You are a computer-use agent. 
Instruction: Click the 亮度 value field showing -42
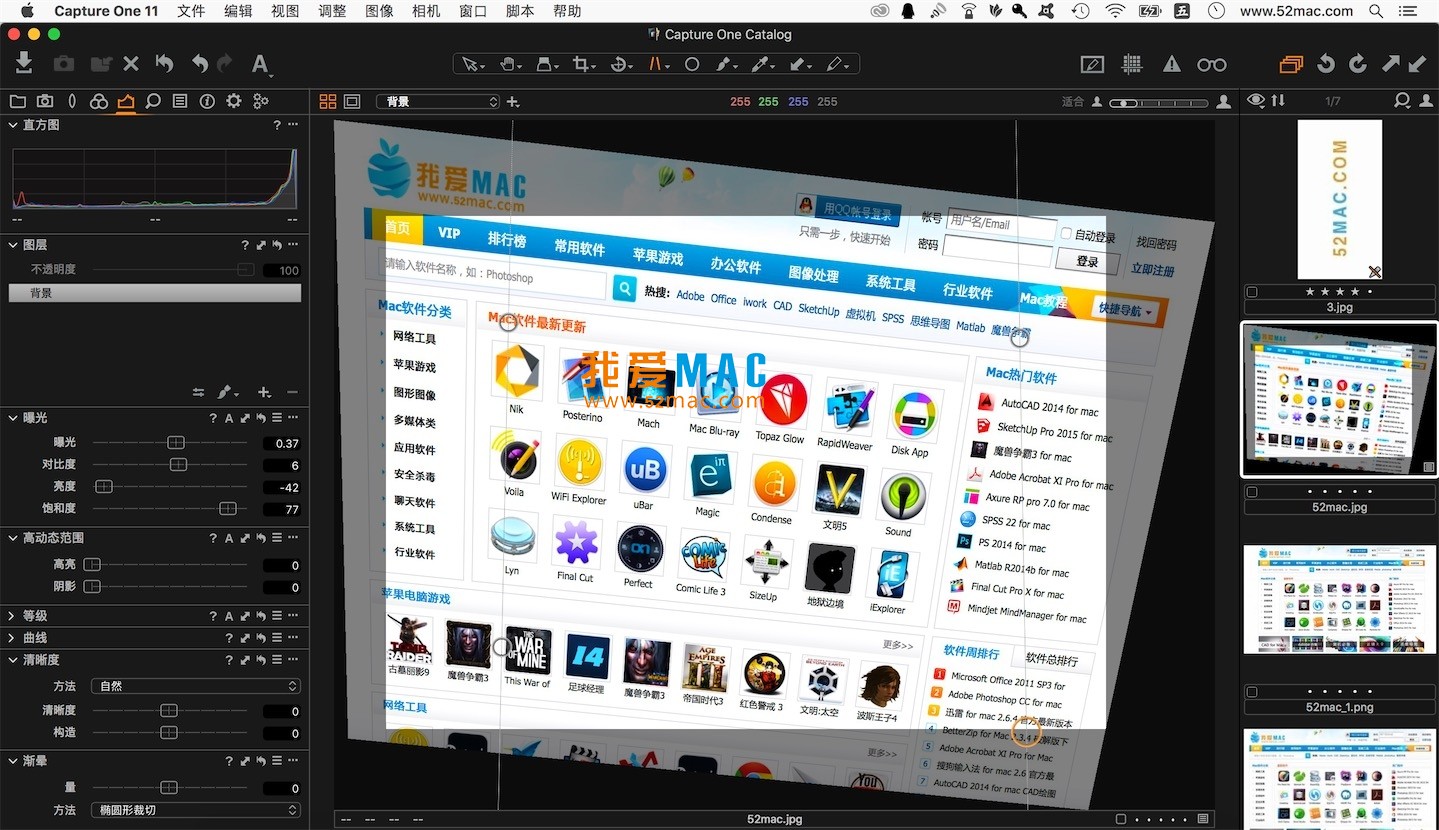[283, 488]
